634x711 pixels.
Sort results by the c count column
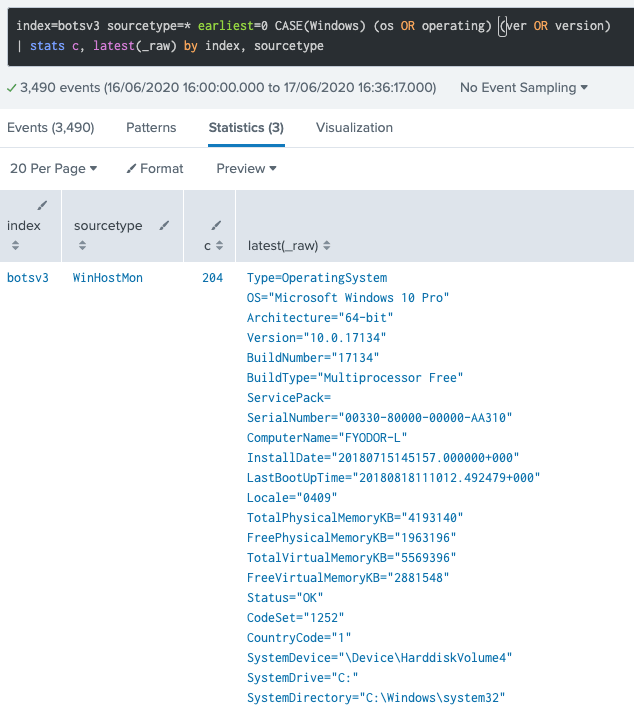219,245
